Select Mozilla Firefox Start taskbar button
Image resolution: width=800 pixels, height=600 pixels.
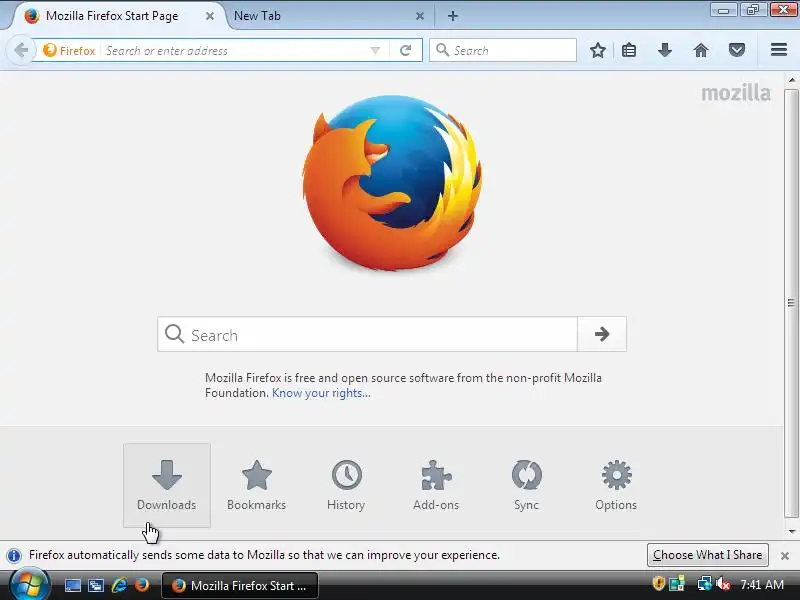point(240,585)
